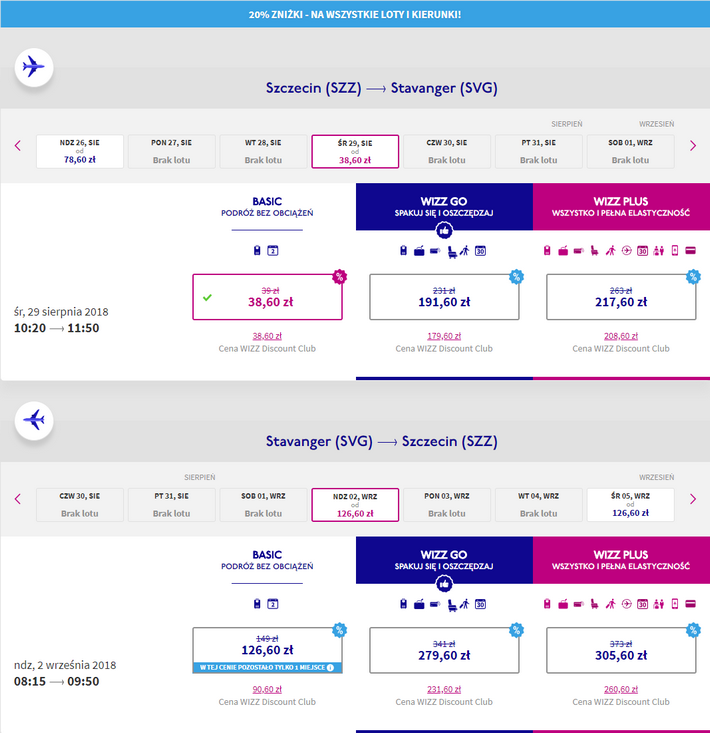Show earlier outbound dates with the left arrow
The width and height of the screenshot is (710, 733).
[18, 146]
